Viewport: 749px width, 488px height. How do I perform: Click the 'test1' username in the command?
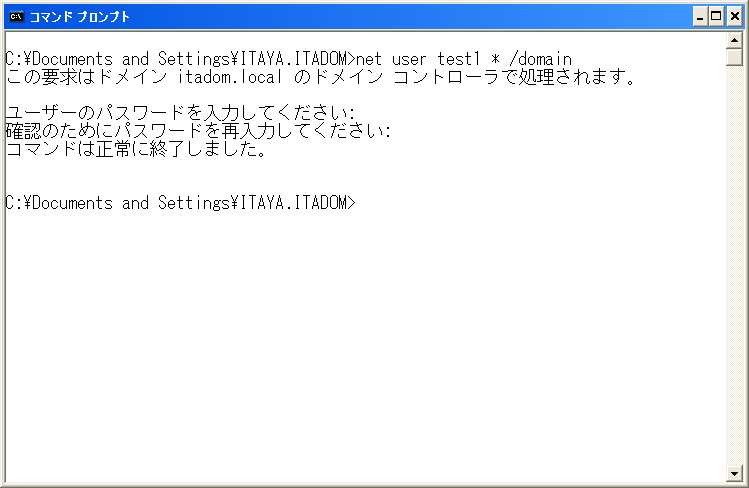459,59
